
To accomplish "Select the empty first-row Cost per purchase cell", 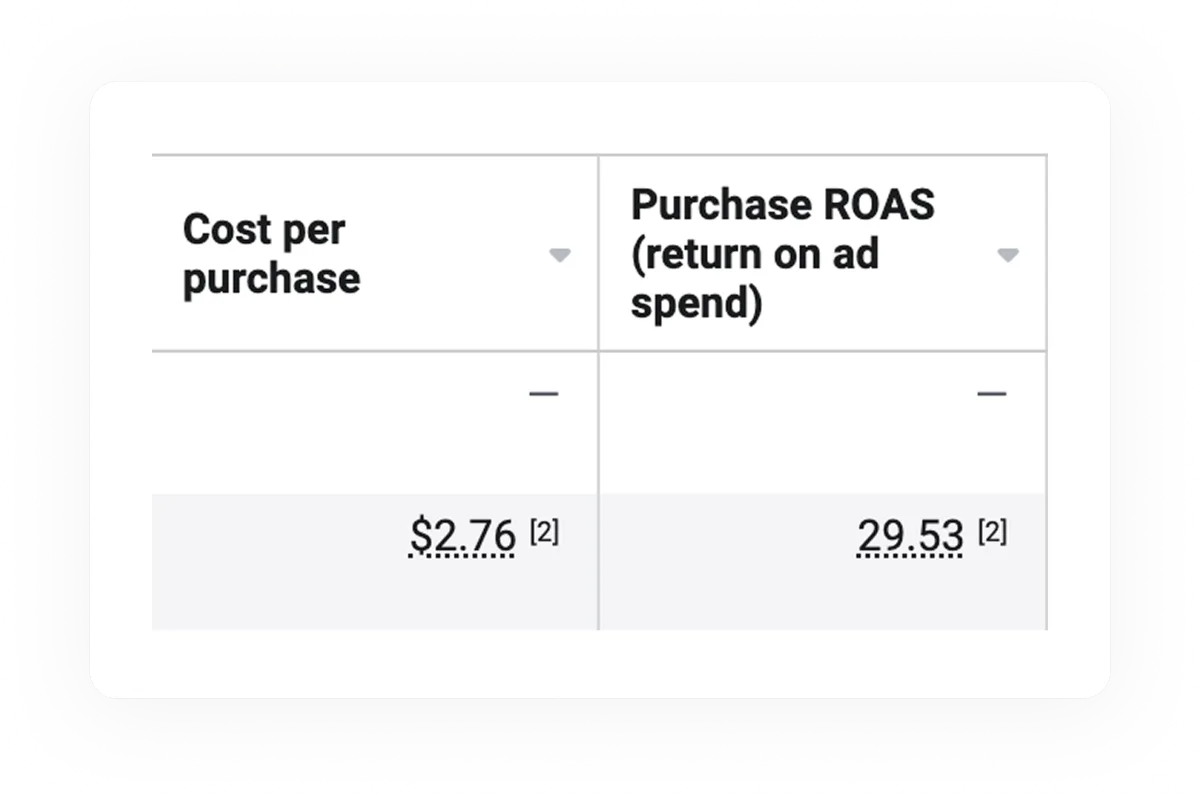I will [375, 422].
